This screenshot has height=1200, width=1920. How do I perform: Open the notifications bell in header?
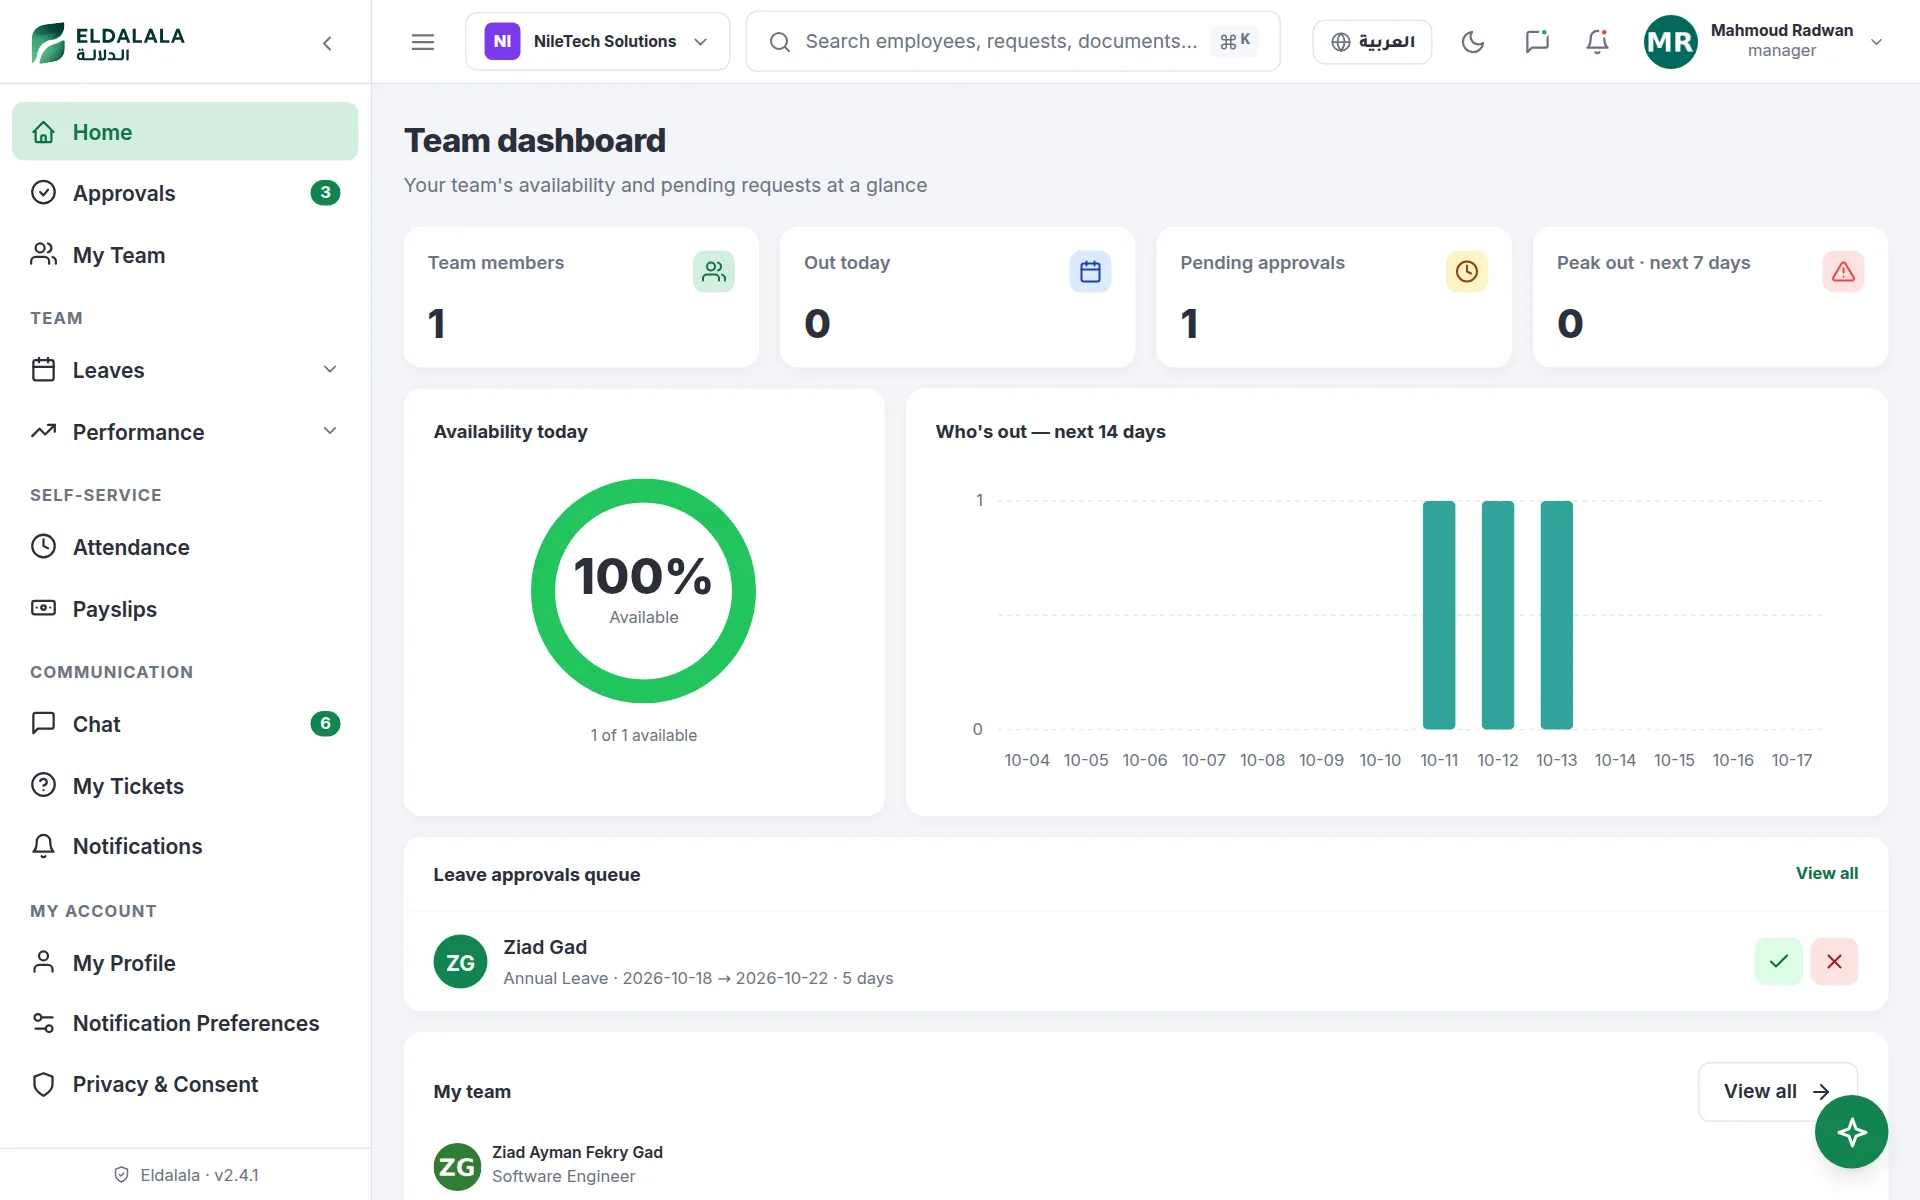click(x=1597, y=42)
